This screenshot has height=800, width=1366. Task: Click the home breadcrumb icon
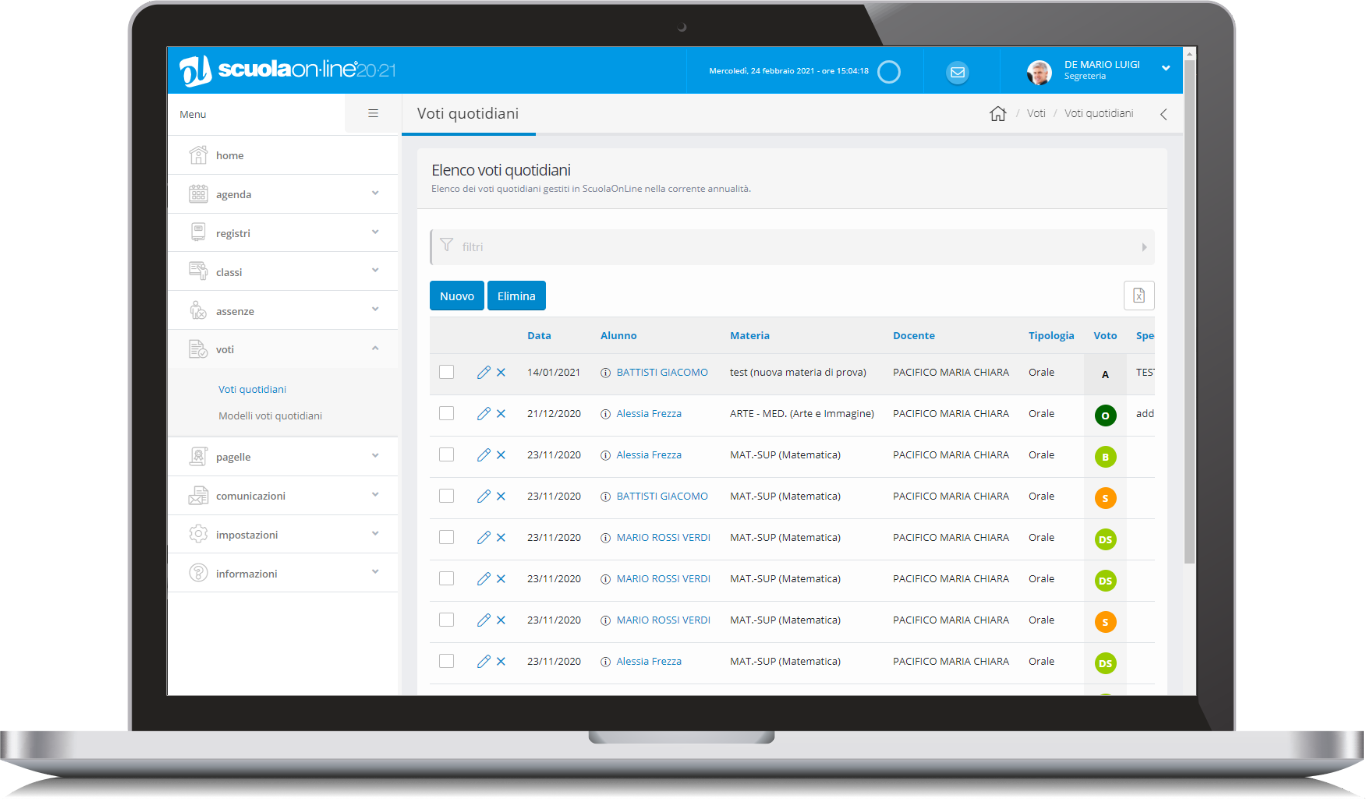click(997, 114)
